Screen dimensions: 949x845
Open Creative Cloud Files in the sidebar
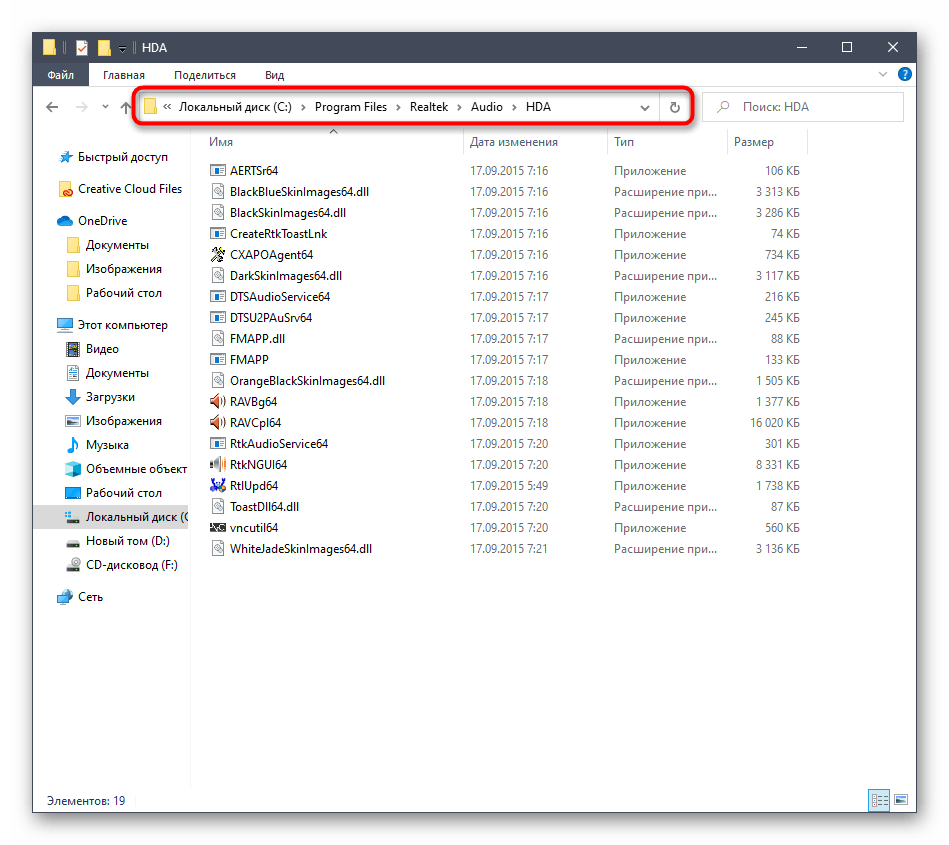pos(130,189)
